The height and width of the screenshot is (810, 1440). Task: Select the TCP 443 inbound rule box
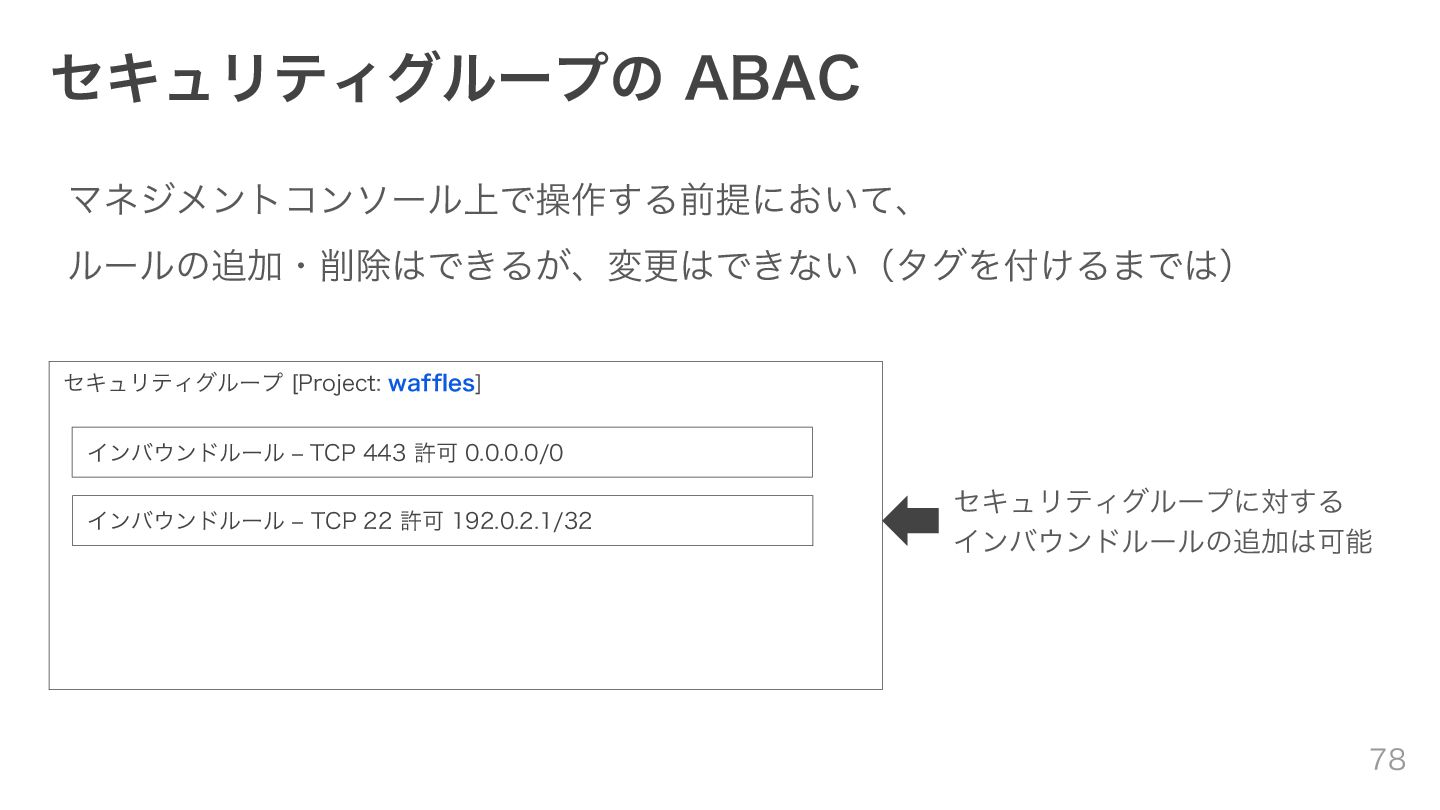click(x=442, y=452)
